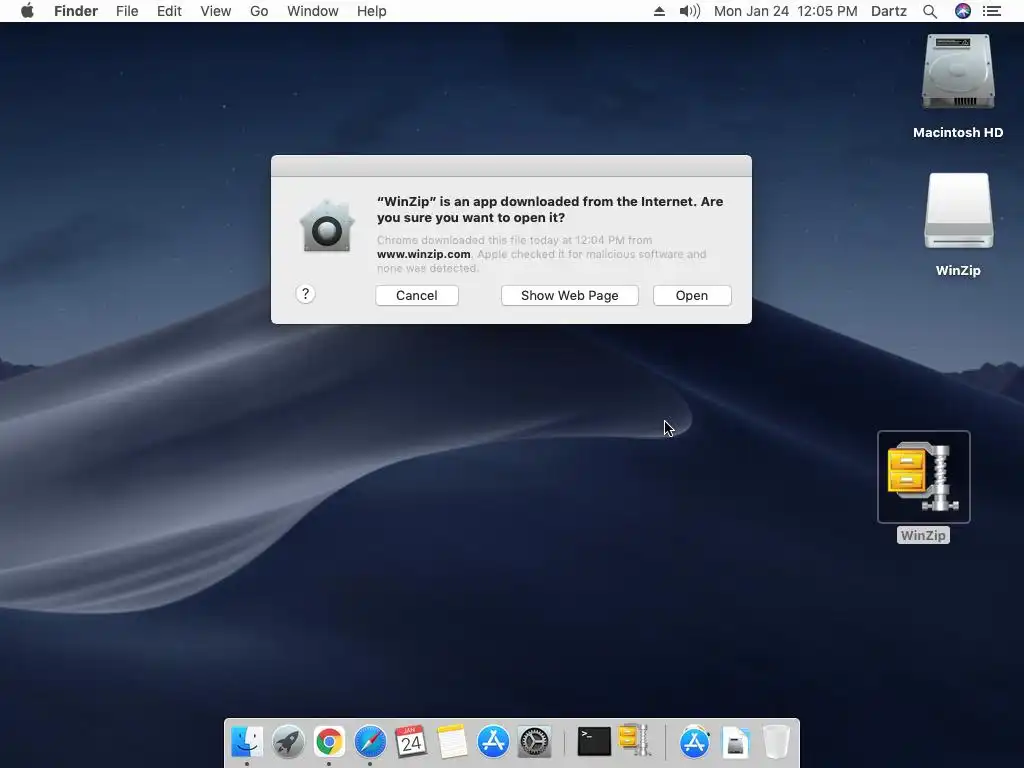Open the Edit menu
This screenshot has height=768, width=1024.
click(x=169, y=11)
